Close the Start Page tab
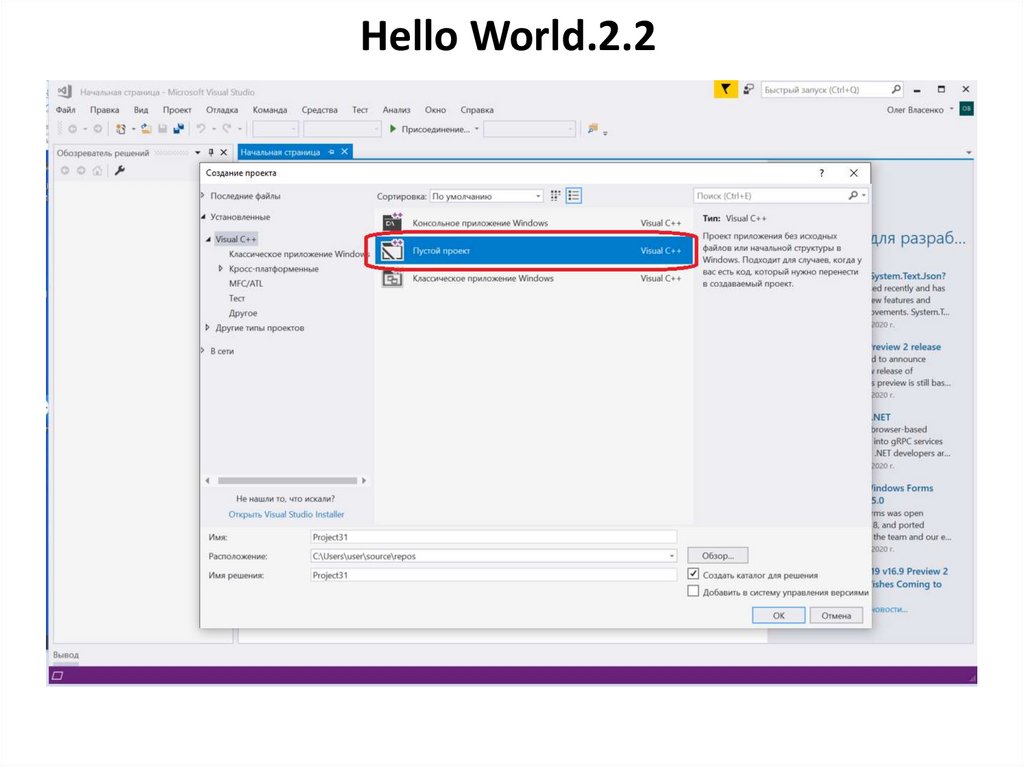Viewport: 1024px width, 767px height. 345,152
